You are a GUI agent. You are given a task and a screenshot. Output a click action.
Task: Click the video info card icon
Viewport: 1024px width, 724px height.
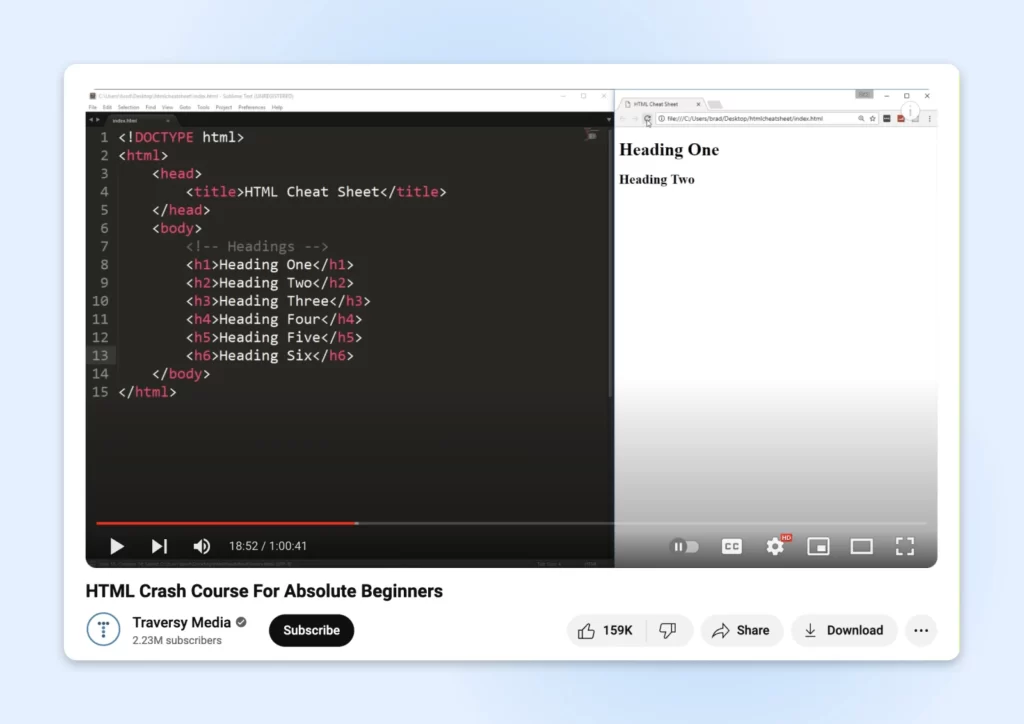[x=910, y=111]
